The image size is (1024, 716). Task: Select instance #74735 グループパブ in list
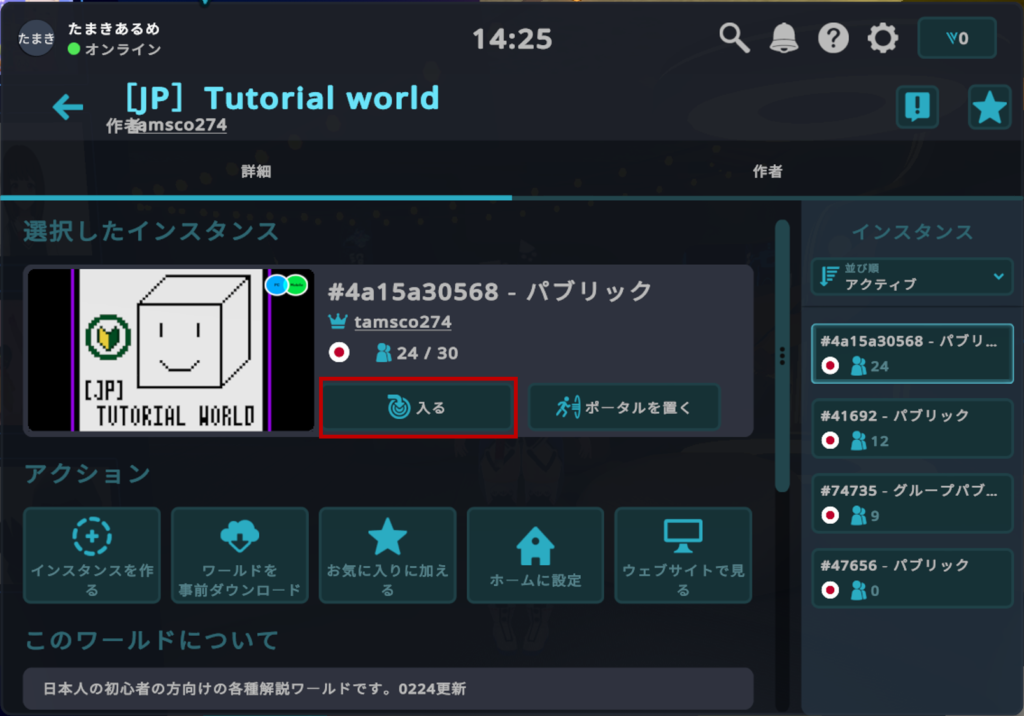click(912, 503)
